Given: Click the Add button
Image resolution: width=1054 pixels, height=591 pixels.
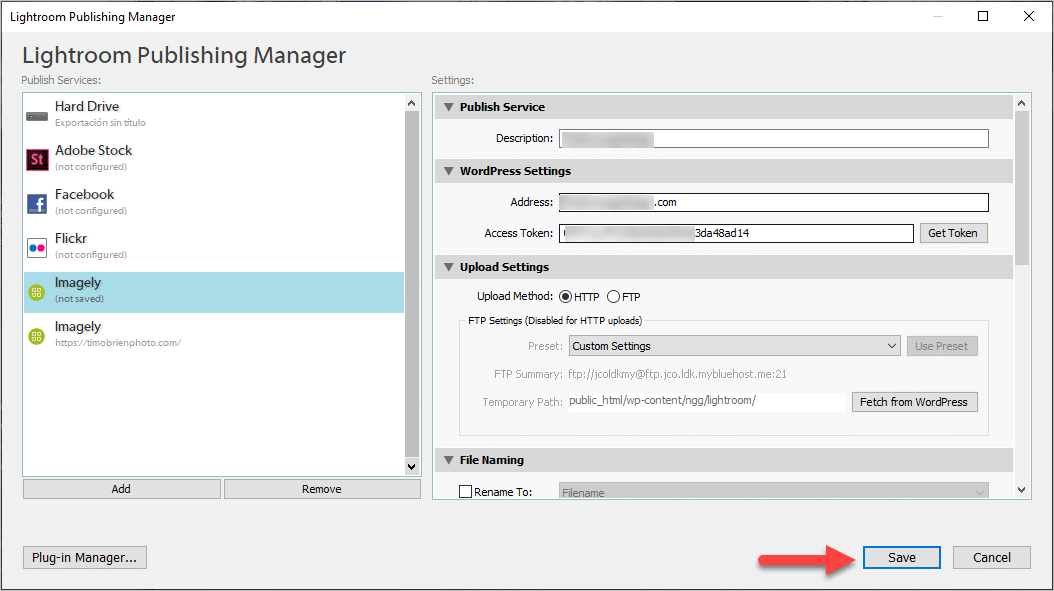Looking at the screenshot, I should (122, 489).
